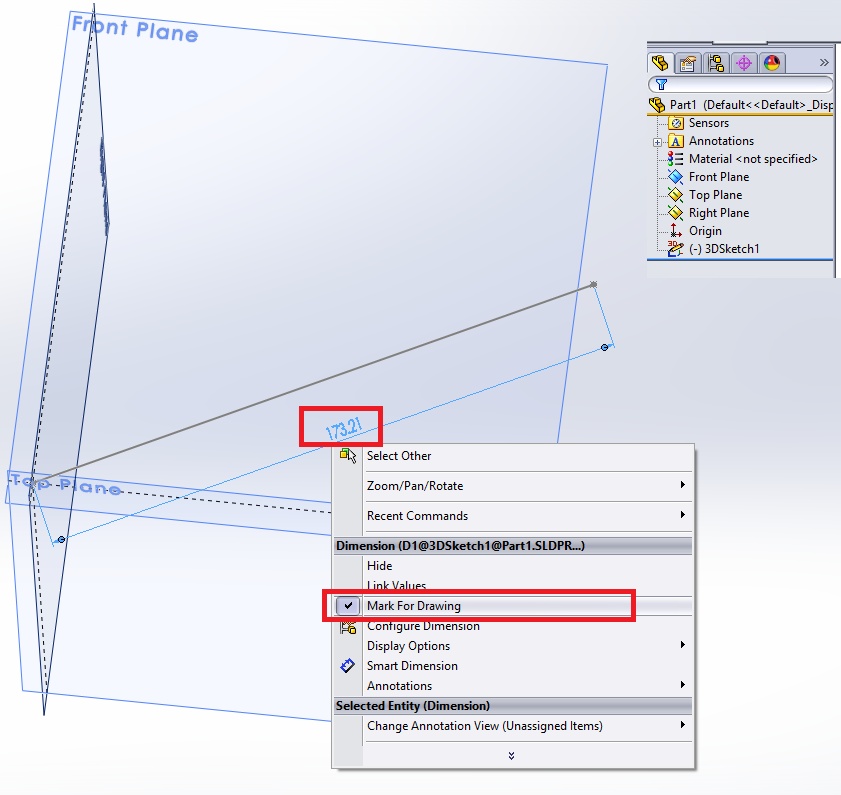Viewport: 841px width, 795px height.
Task: Select the Sensors folder
Action: pyautogui.click(x=709, y=123)
